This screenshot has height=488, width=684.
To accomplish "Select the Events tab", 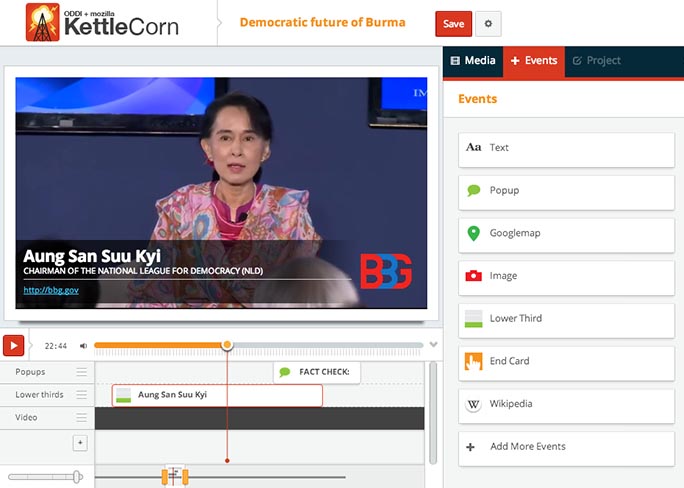I will click(x=534, y=61).
